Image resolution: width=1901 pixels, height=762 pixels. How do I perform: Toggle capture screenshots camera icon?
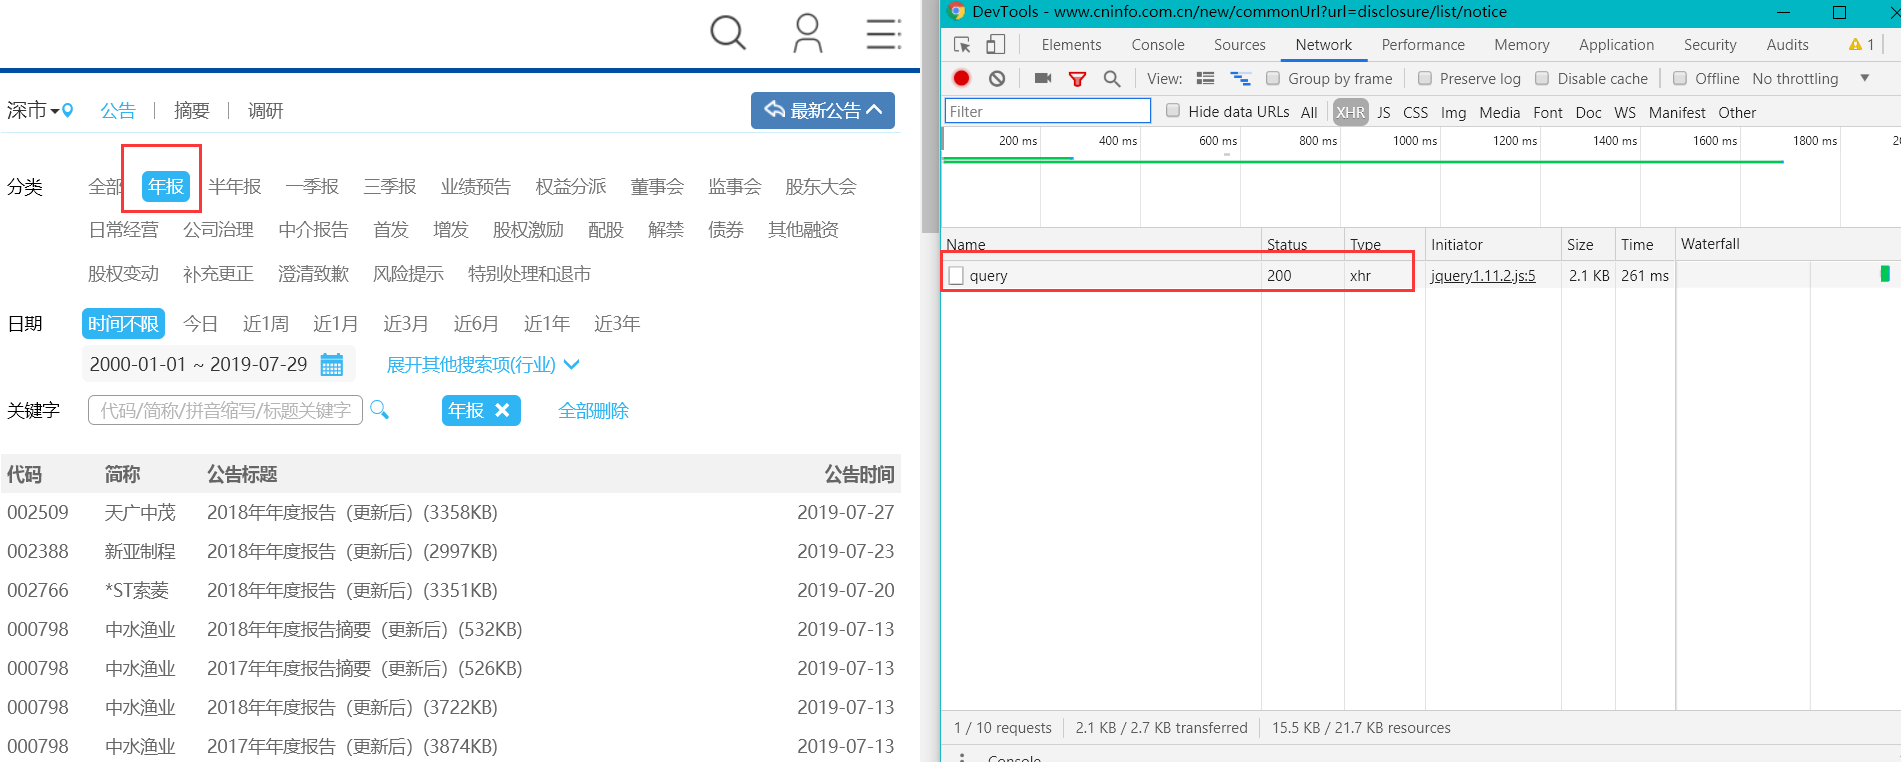pos(1043,78)
